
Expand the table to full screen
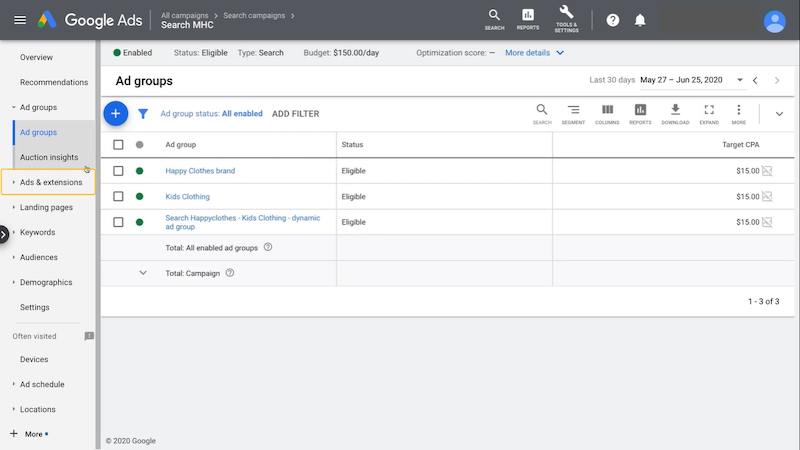(709, 114)
